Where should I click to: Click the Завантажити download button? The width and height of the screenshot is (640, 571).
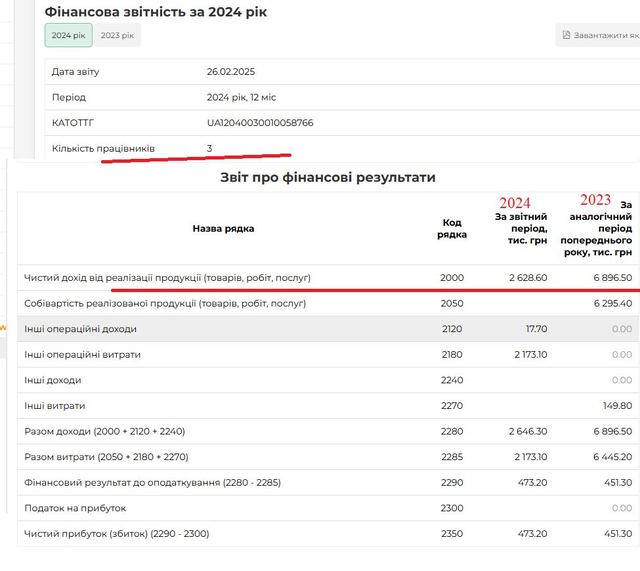tap(598, 36)
